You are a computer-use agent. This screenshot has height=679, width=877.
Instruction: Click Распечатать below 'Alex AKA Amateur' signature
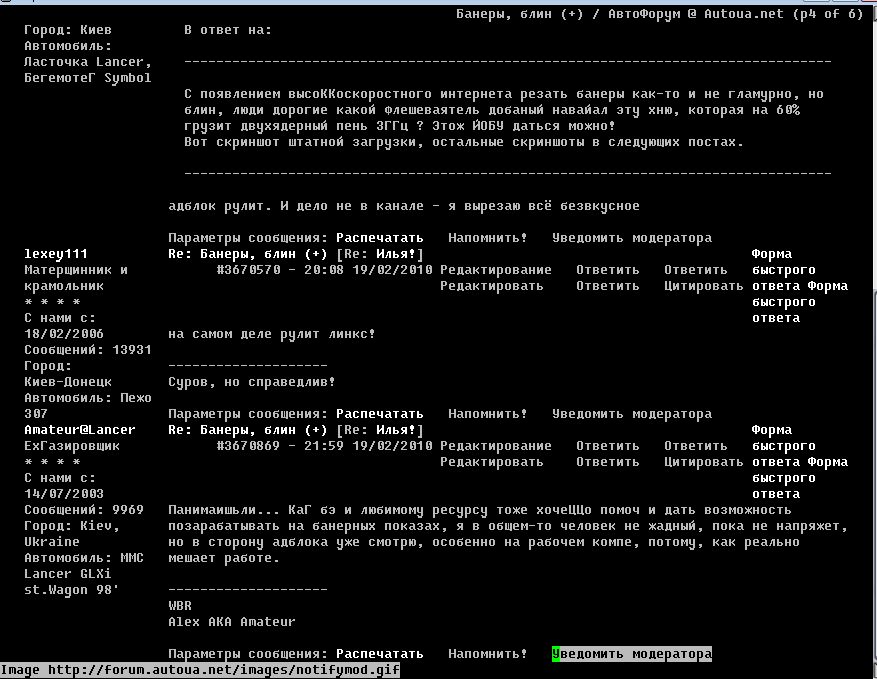click(x=379, y=654)
